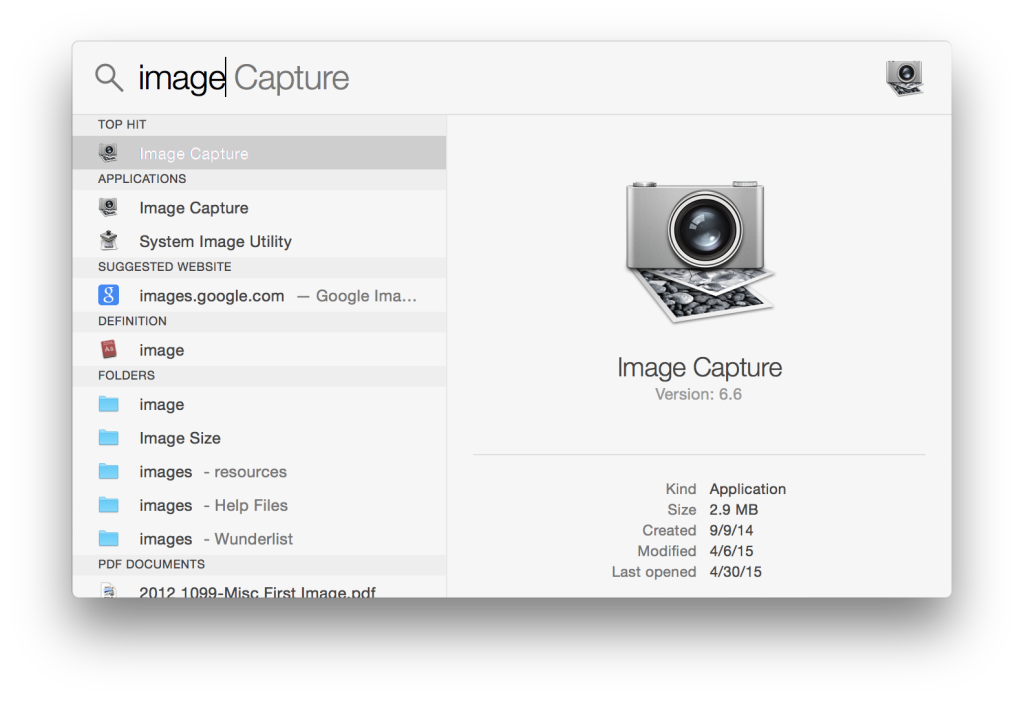Screen dimensions: 1024x701
Task: Select the Top Hit 'Image Capture' result
Action: 259,153
